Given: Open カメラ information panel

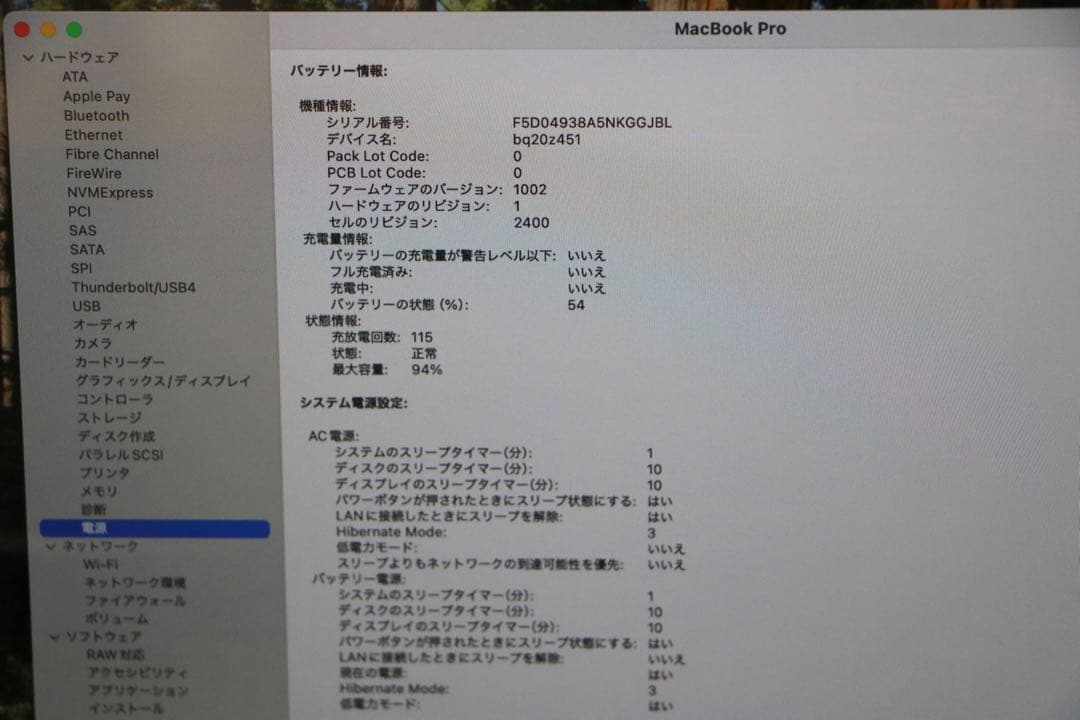Looking at the screenshot, I should (x=90, y=342).
